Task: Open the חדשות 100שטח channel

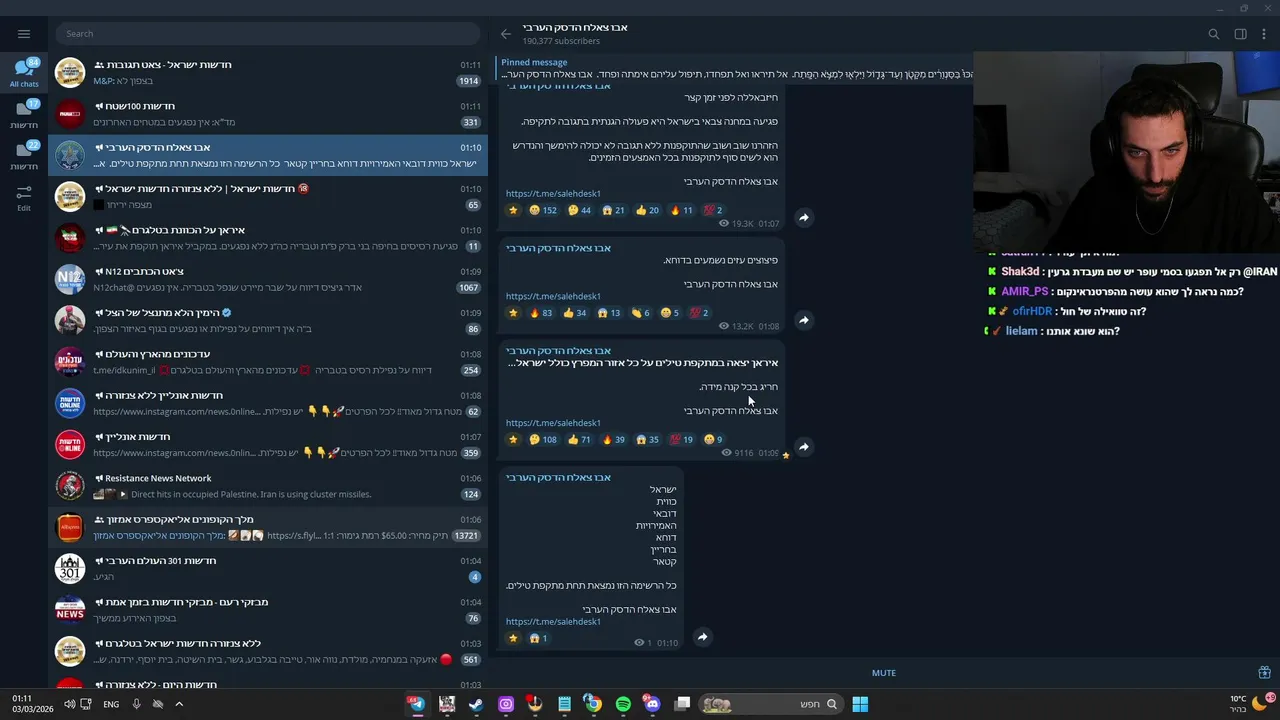Action: 268,114
